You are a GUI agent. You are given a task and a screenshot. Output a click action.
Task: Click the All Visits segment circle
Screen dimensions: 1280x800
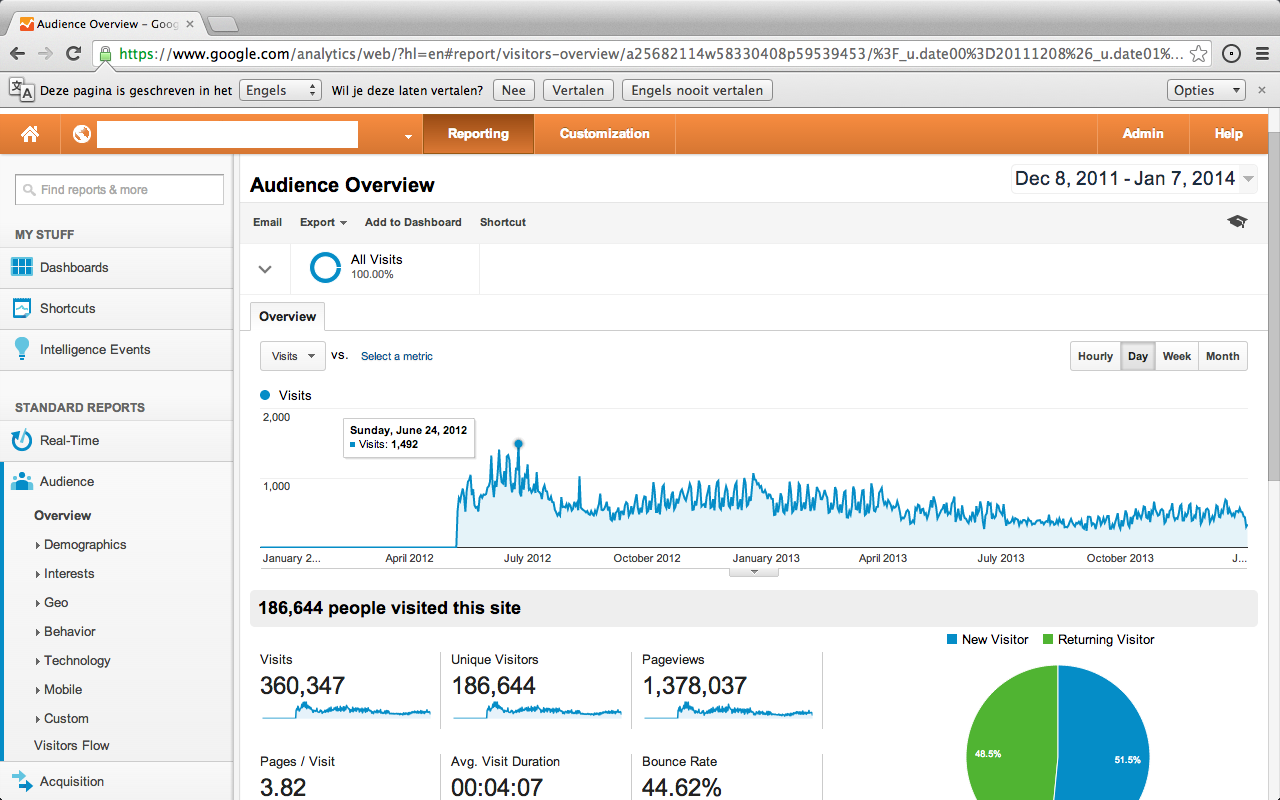pos(326,267)
